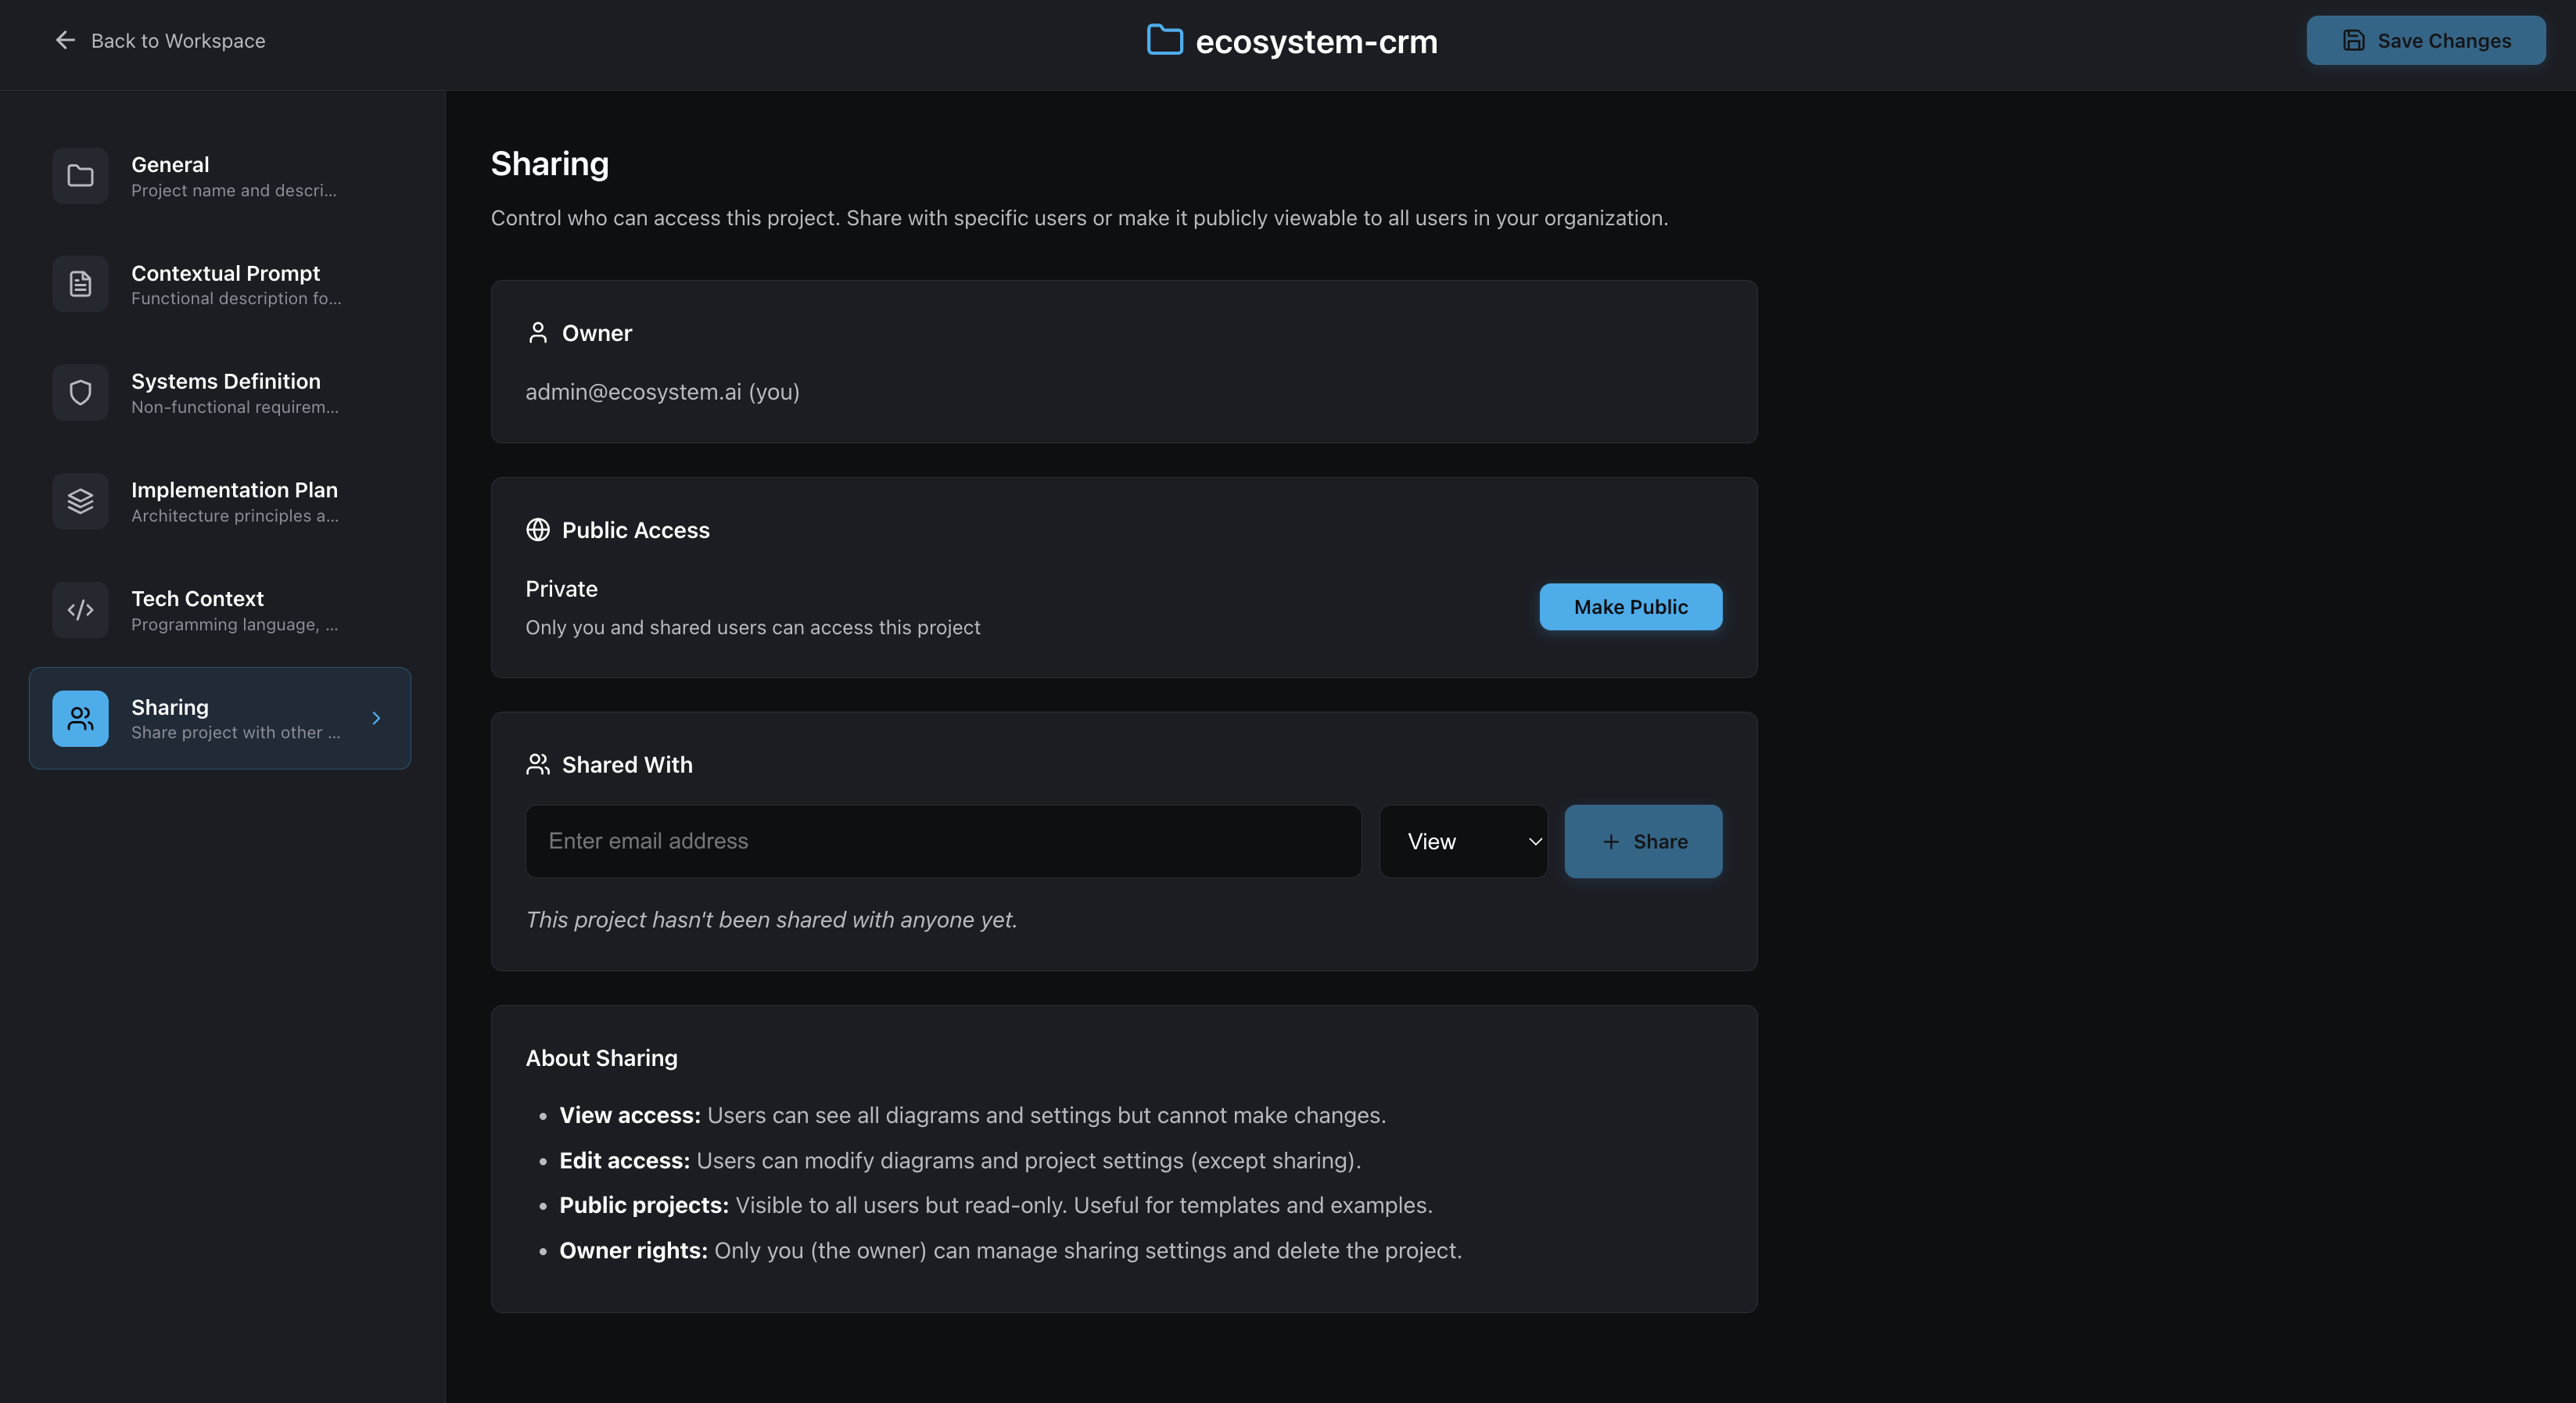Click the General folder icon in sidebar
This screenshot has height=1403, width=2576.
point(80,176)
